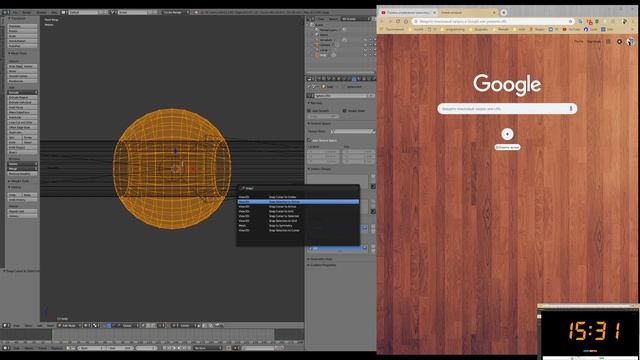The width and height of the screenshot is (640, 360).
Task: Select Snap to Symmetry in search list
Action: 298,225
